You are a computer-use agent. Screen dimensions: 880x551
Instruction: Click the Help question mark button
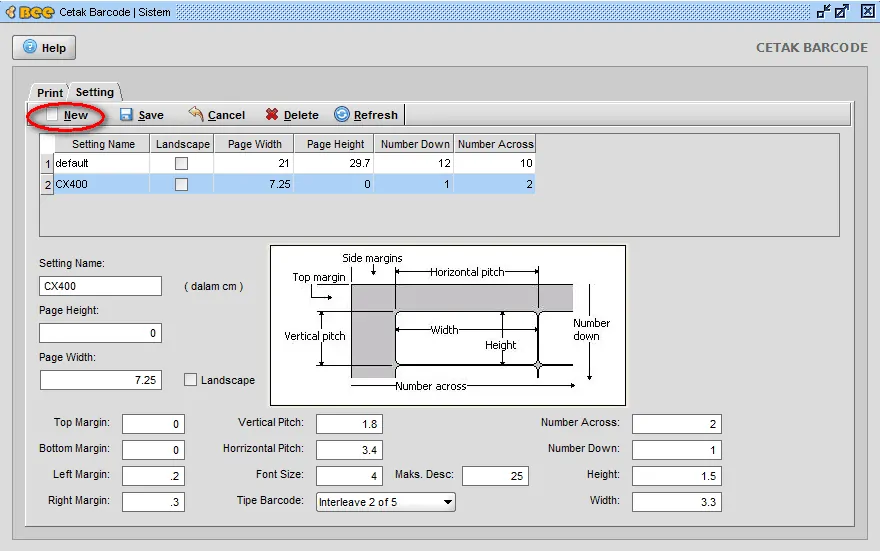(44, 47)
